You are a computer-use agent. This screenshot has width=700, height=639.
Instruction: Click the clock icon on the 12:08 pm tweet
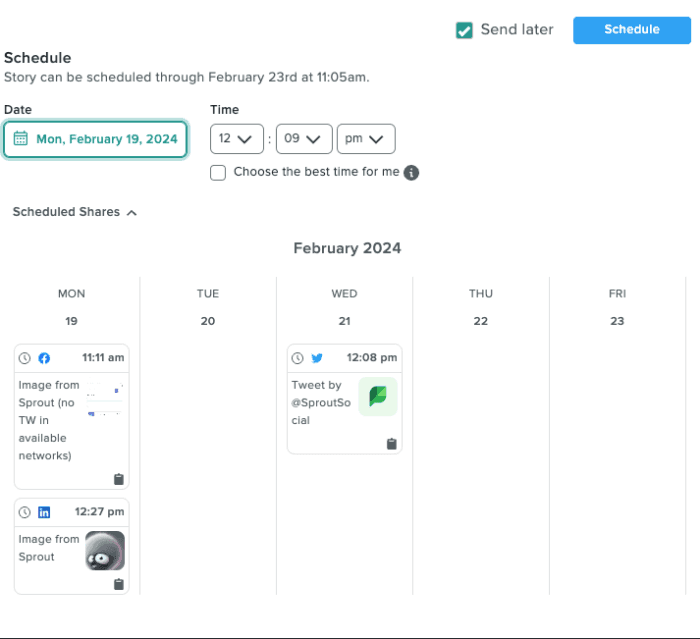point(297,358)
